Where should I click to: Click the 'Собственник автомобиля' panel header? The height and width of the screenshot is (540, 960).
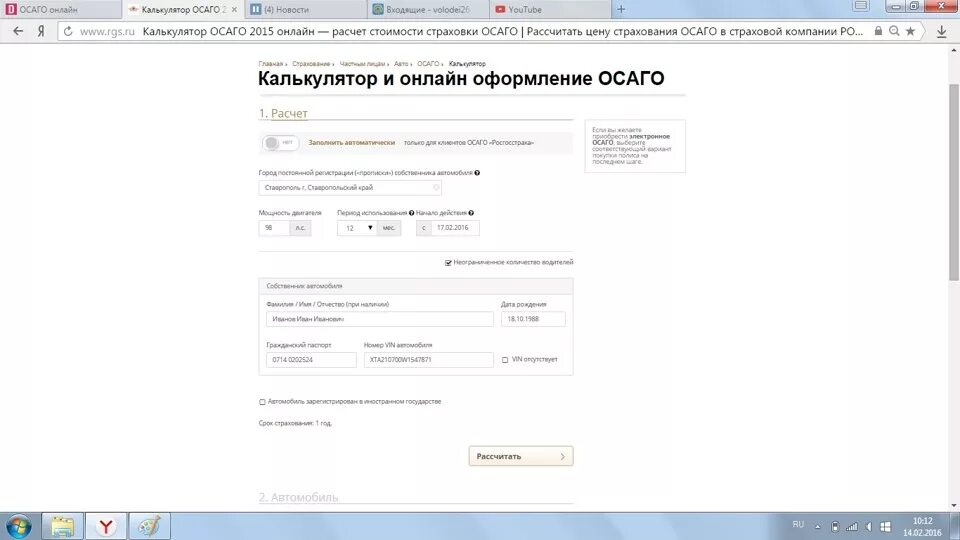tap(416, 286)
